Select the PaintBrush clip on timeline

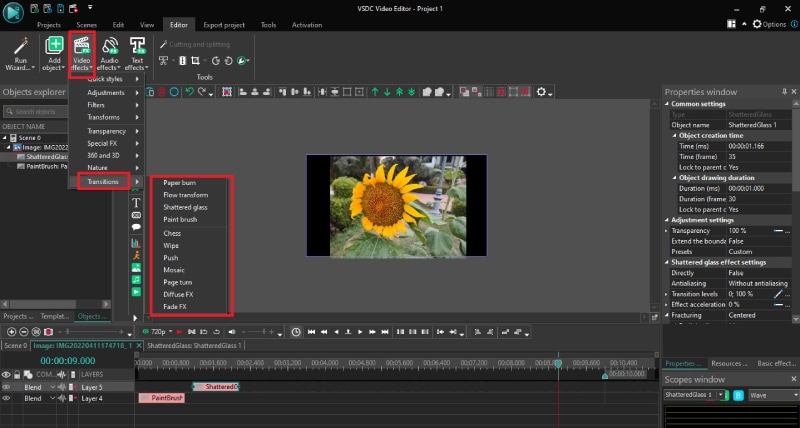point(162,398)
